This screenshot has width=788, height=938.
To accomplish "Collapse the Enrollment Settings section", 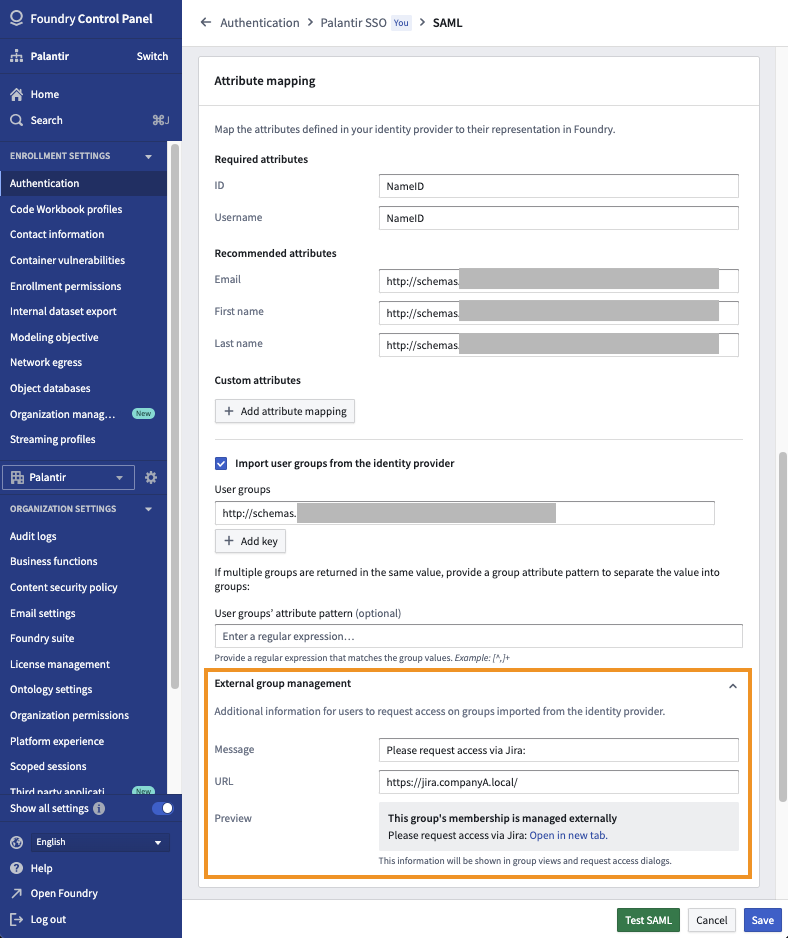I will (x=148, y=157).
